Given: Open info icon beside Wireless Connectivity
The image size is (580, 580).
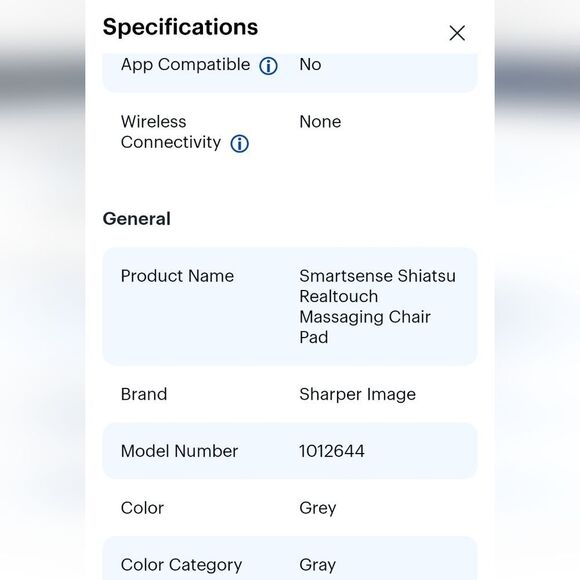Looking at the screenshot, I should 239,144.
